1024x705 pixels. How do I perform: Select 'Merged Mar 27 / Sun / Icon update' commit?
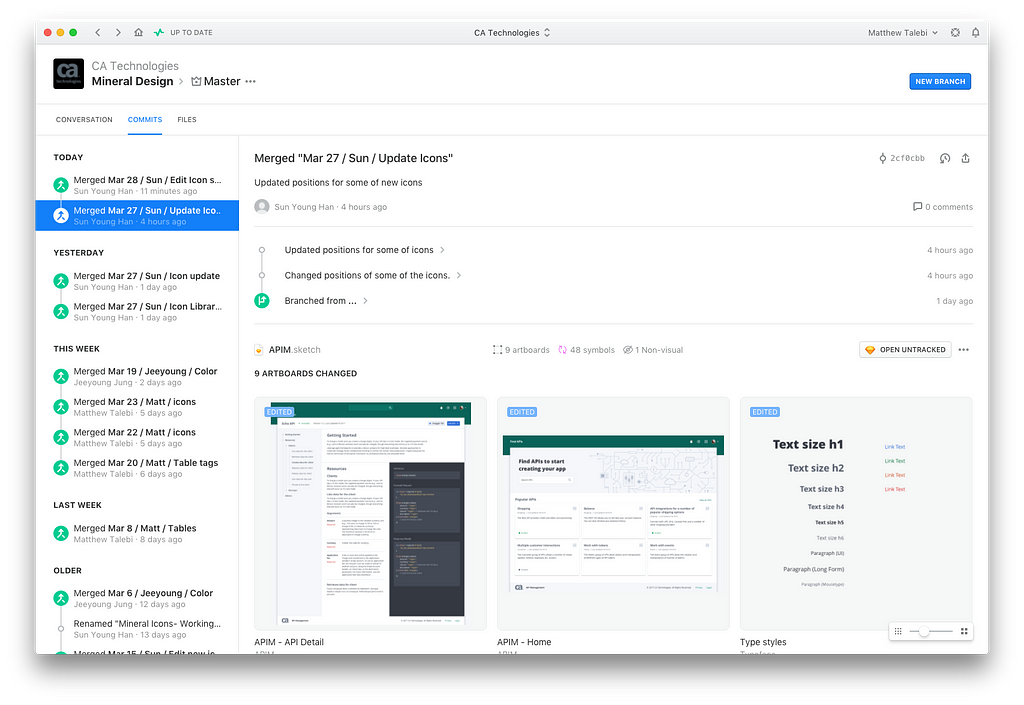[137, 281]
